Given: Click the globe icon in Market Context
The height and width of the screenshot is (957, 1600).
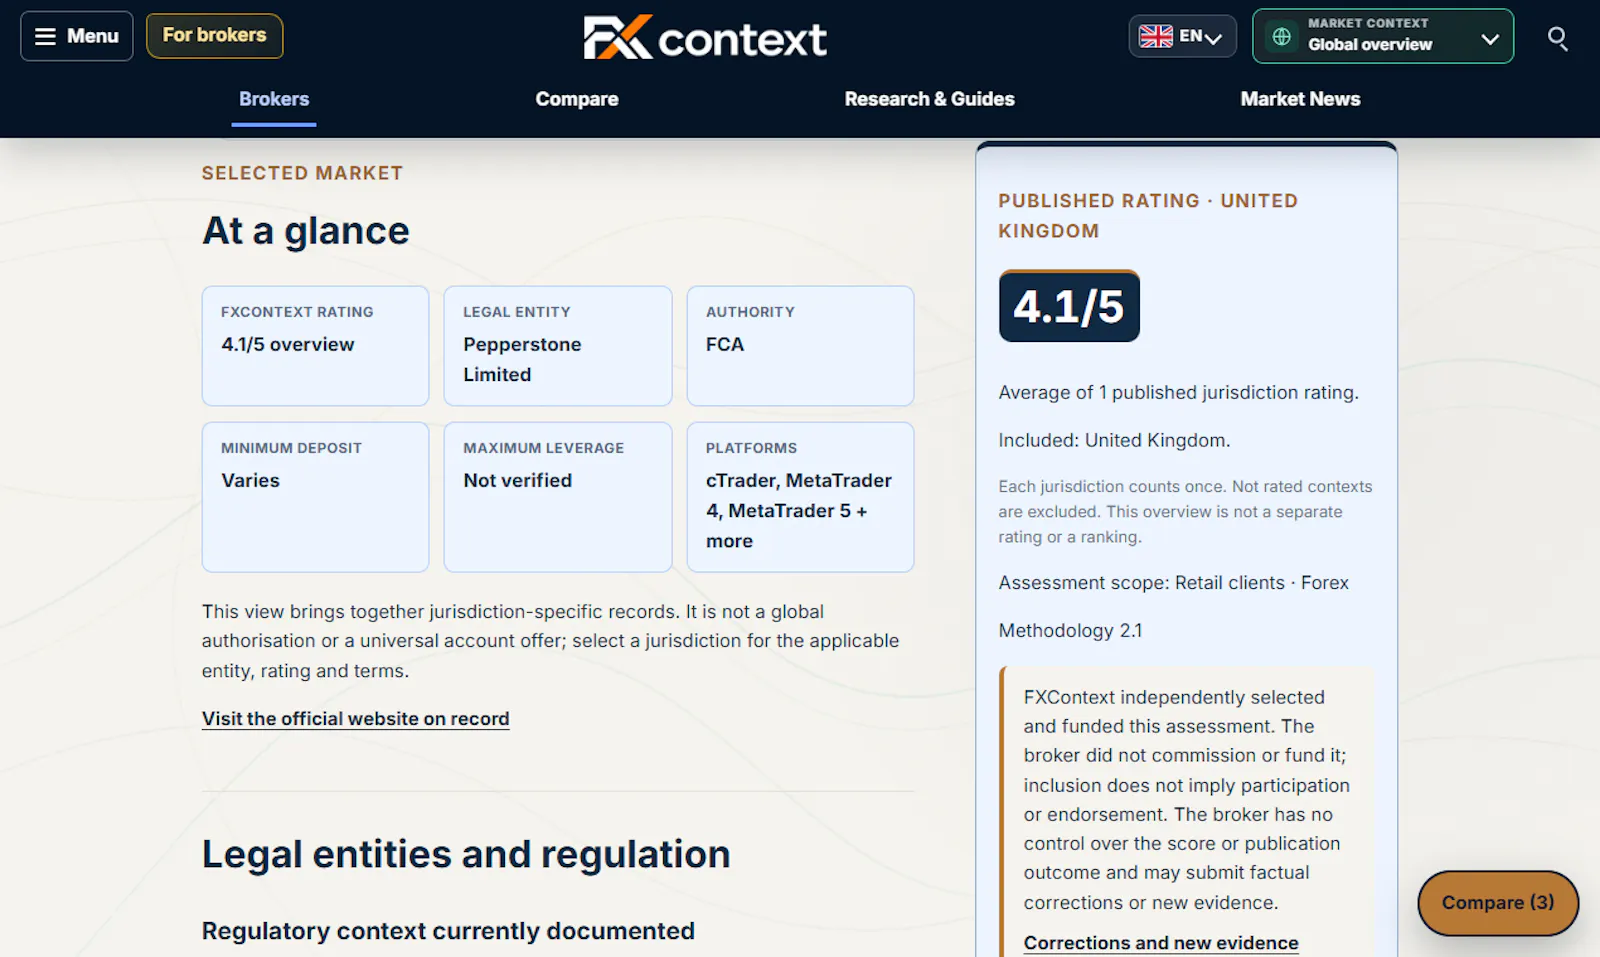Looking at the screenshot, I should [x=1281, y=37].
